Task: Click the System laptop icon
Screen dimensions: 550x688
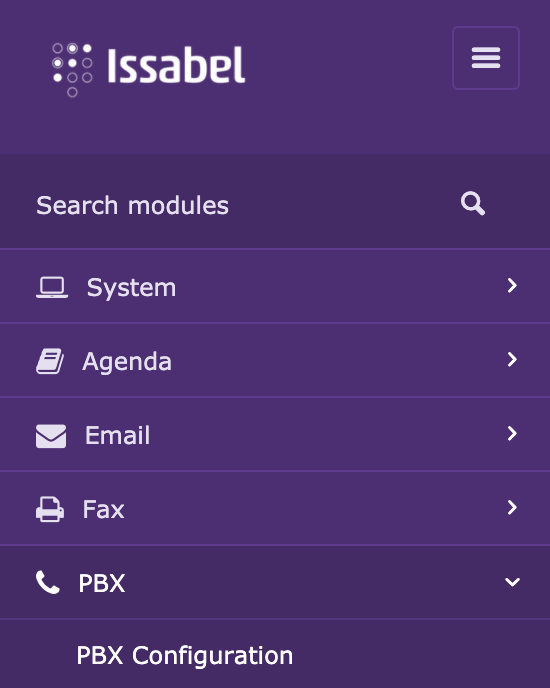Action: (x=52, y=287)
